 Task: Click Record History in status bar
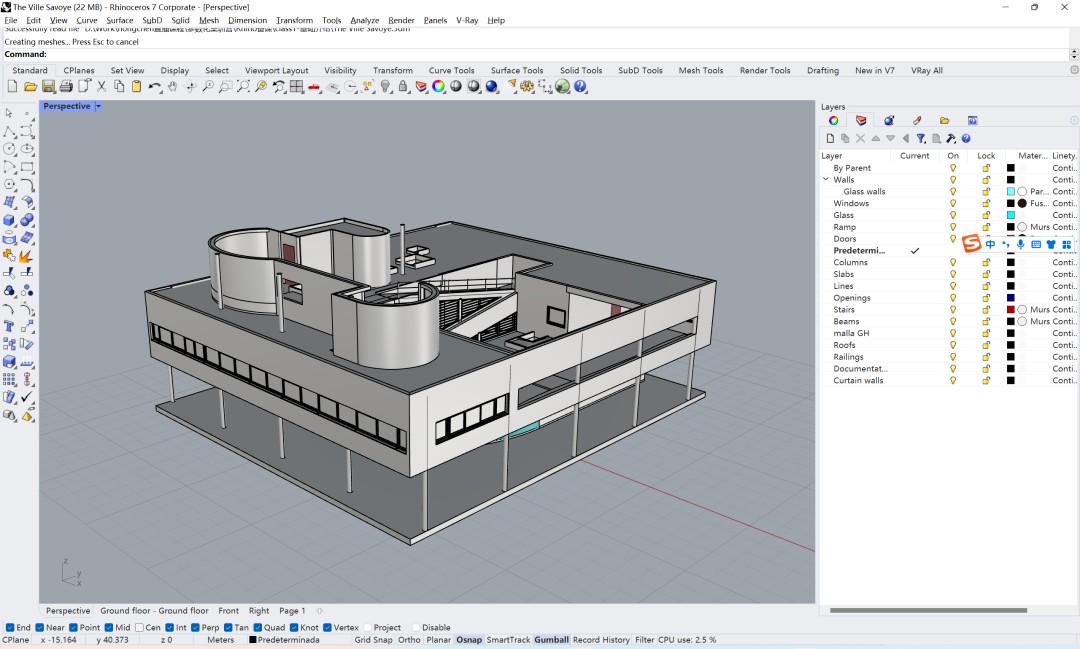601,640
